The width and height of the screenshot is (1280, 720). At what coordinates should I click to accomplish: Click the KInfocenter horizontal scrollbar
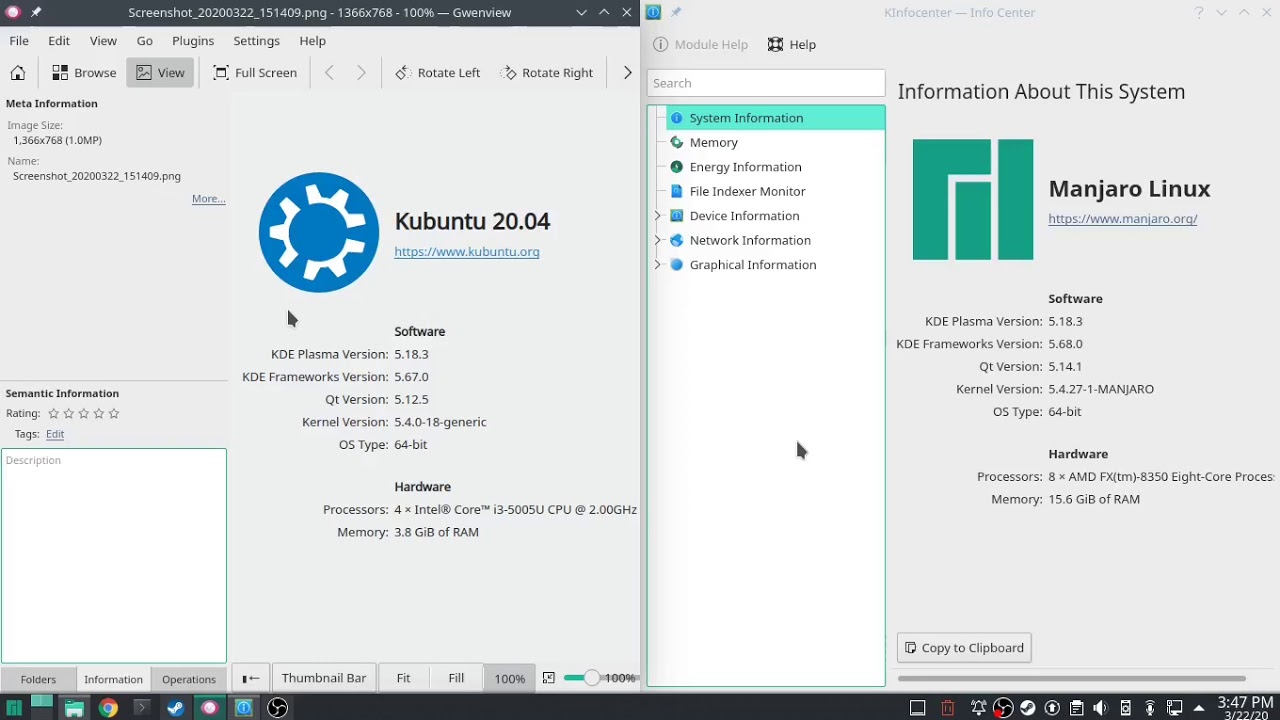click(x=1071, y=679)
